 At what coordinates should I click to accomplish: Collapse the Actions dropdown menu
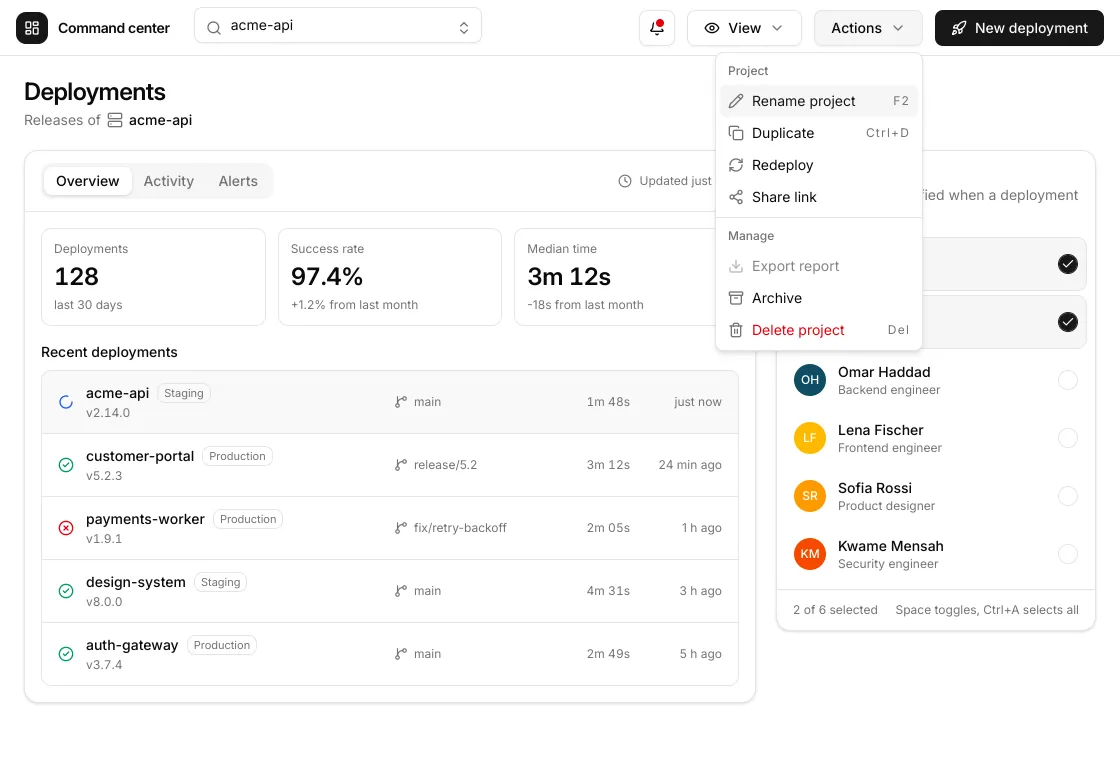coord(868,28)
